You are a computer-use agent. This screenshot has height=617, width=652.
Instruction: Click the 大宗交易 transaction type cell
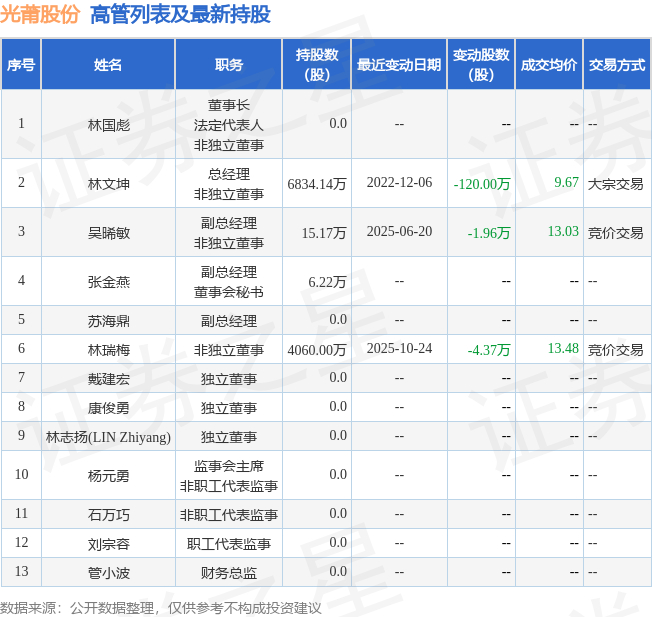[x=615, y=184]
